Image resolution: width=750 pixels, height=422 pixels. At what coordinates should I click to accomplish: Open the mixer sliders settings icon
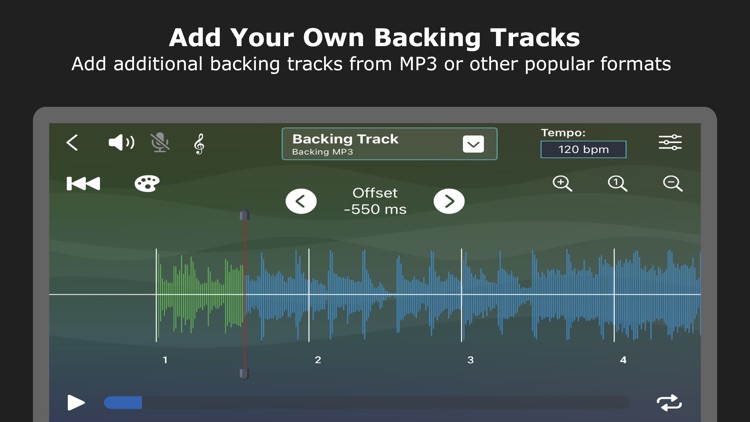tap(670, 143)
